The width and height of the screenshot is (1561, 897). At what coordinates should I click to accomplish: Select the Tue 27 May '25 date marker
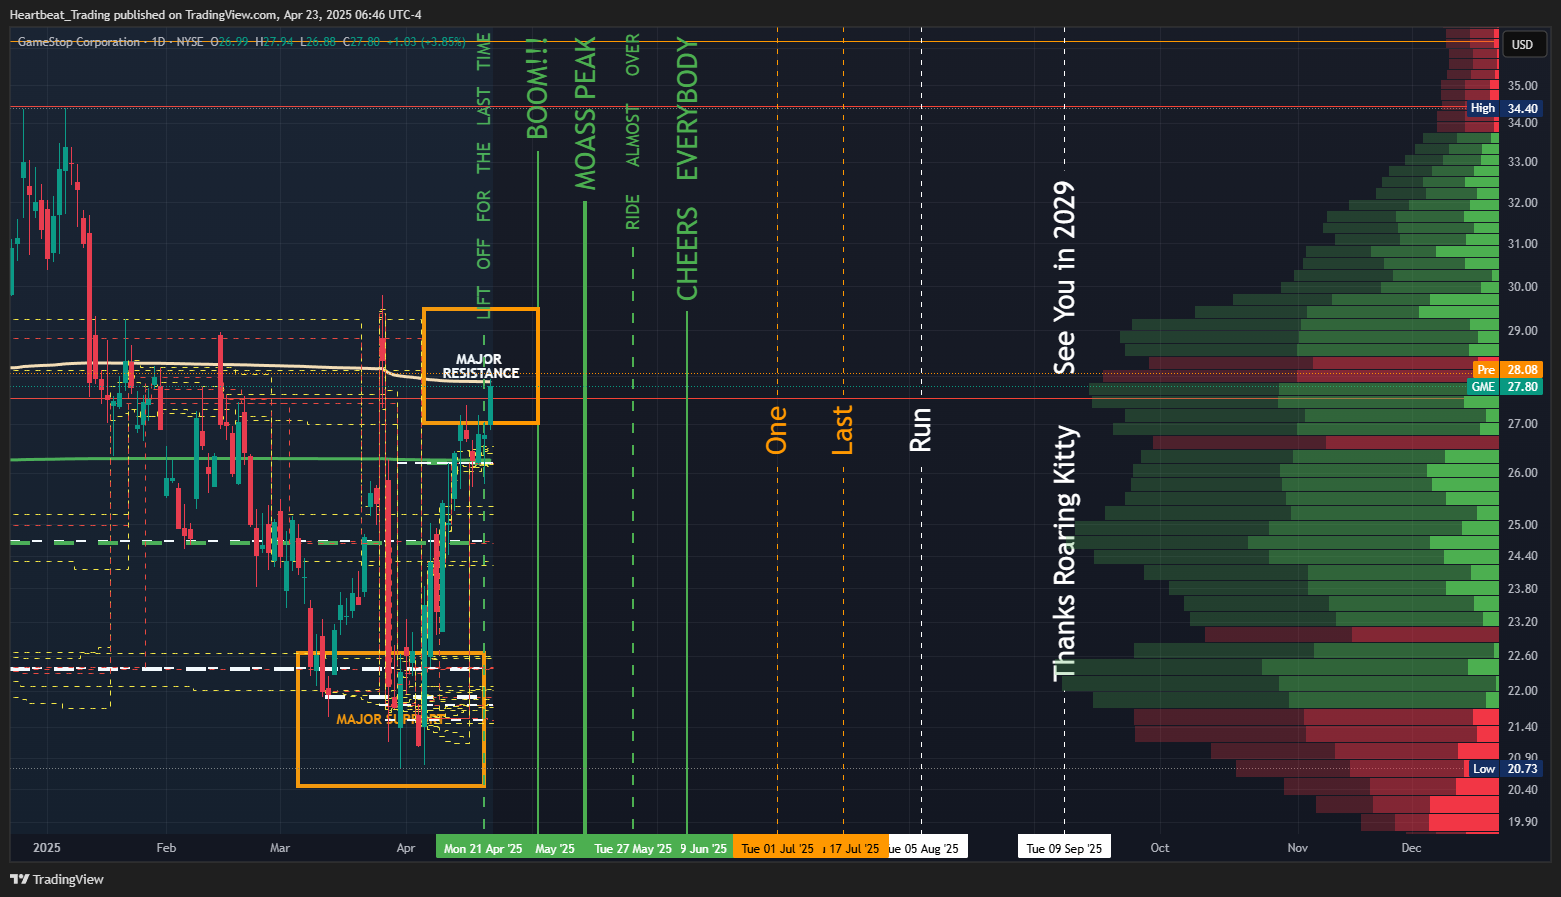632,848
